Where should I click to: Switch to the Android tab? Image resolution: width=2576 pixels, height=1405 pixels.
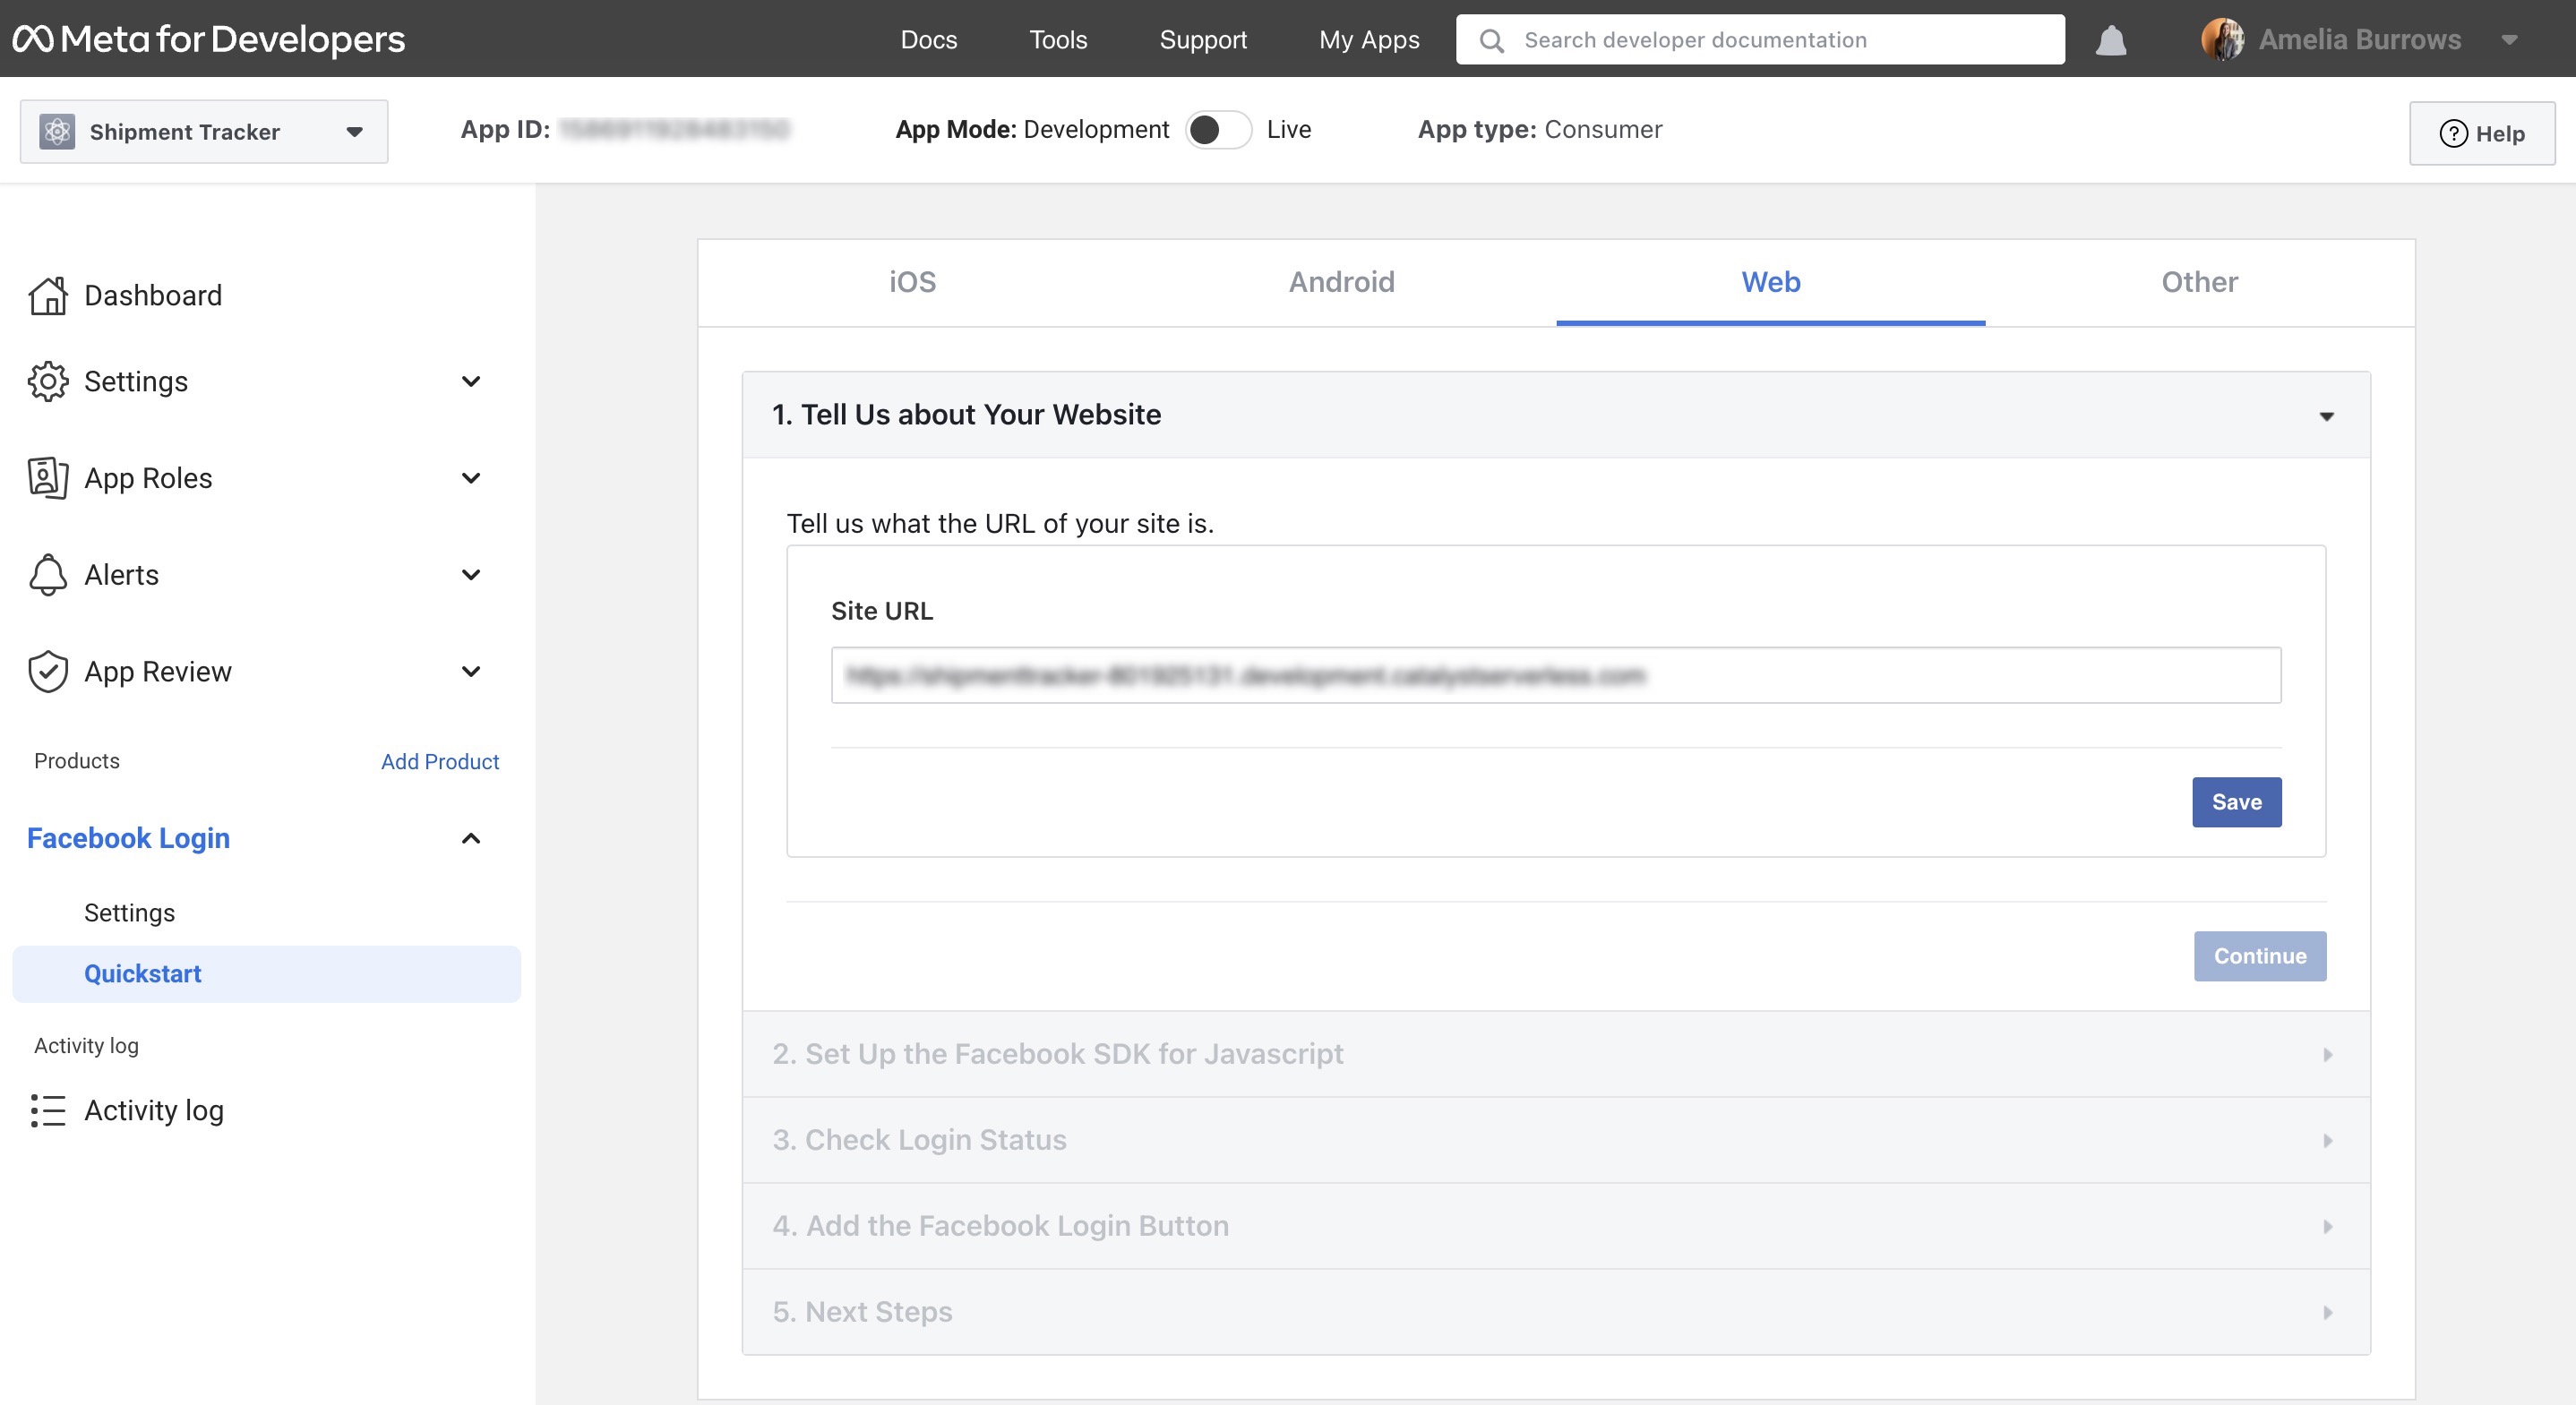click(x=1341, y=282)
